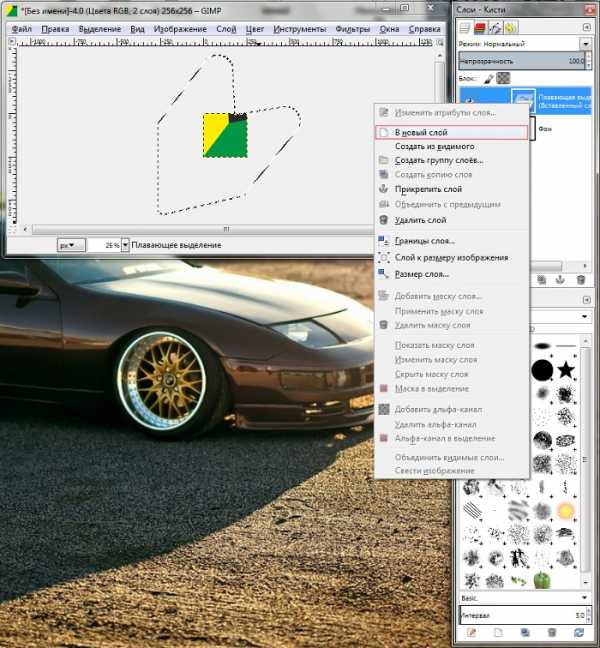Open the Инструменты menu
Viewport: 600px width, 648px height.
(300, 29)
